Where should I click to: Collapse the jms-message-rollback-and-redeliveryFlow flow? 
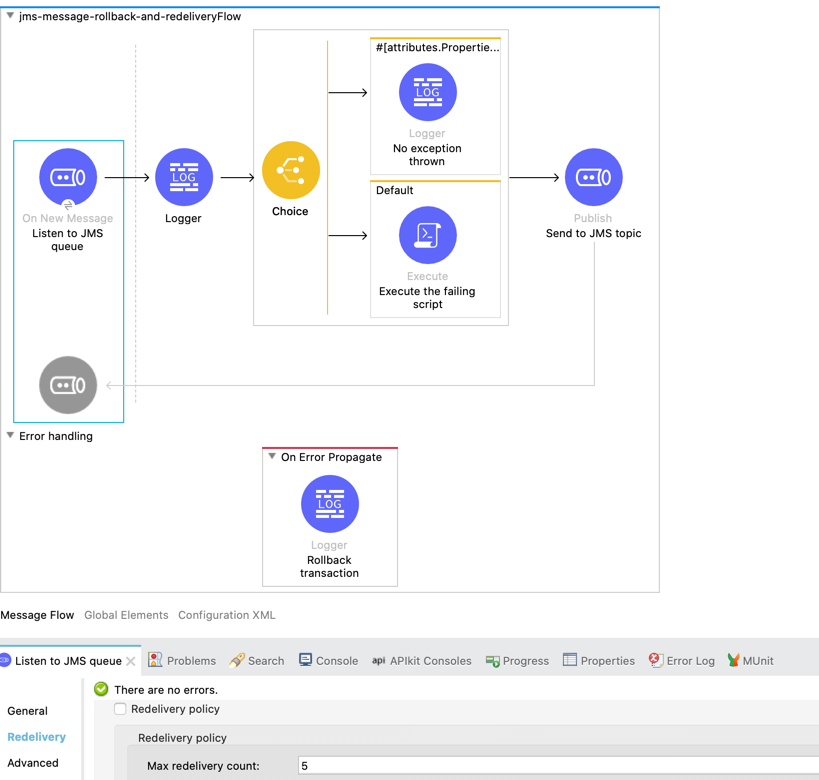(x=12, y=16)
